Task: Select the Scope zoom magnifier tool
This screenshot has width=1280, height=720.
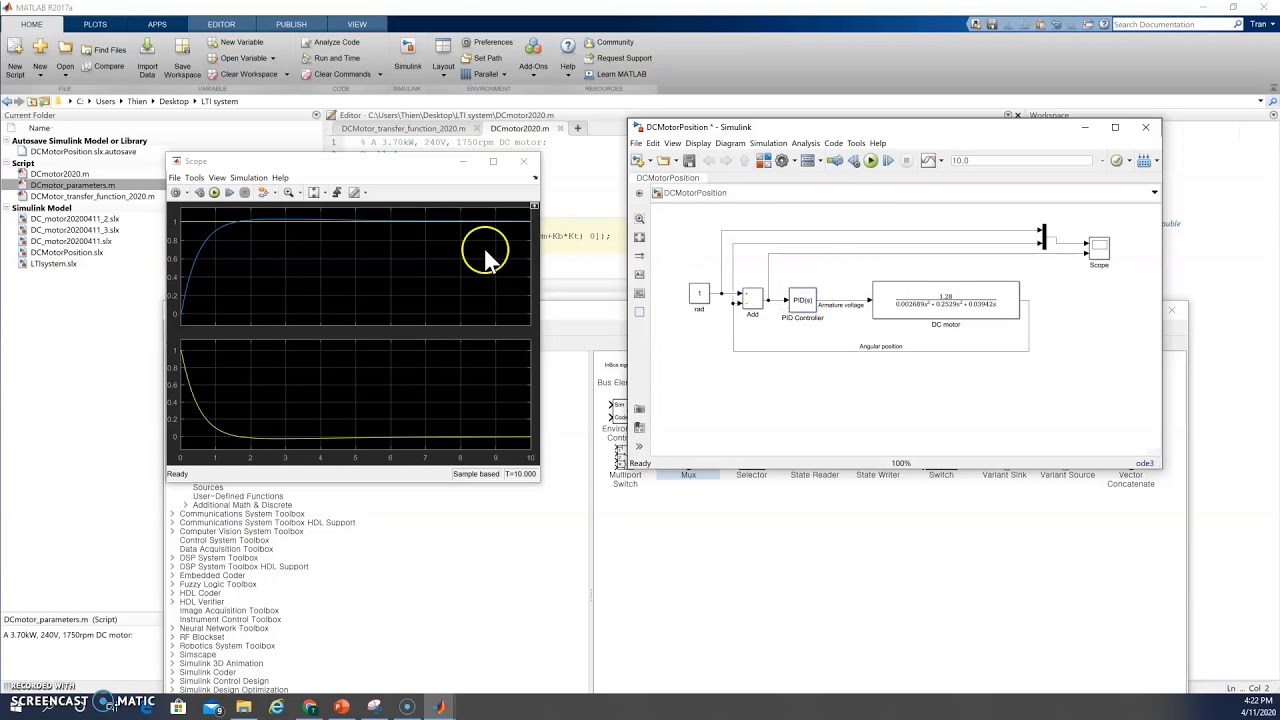Action: click(289, 193)
